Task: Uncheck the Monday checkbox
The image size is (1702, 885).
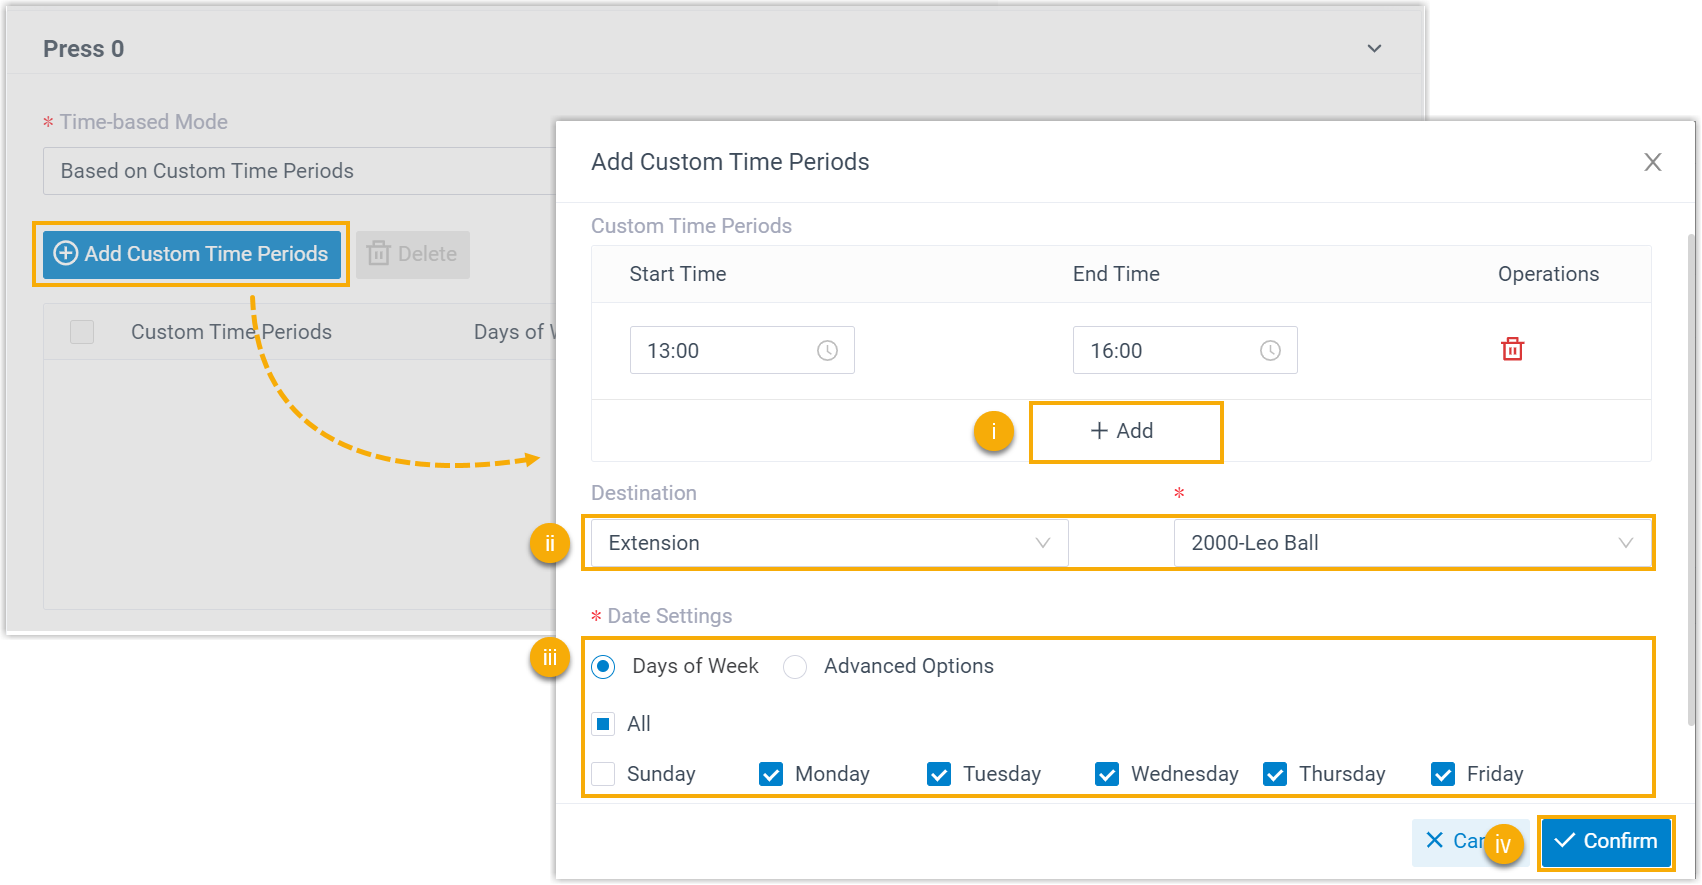Action: [771, 774]
